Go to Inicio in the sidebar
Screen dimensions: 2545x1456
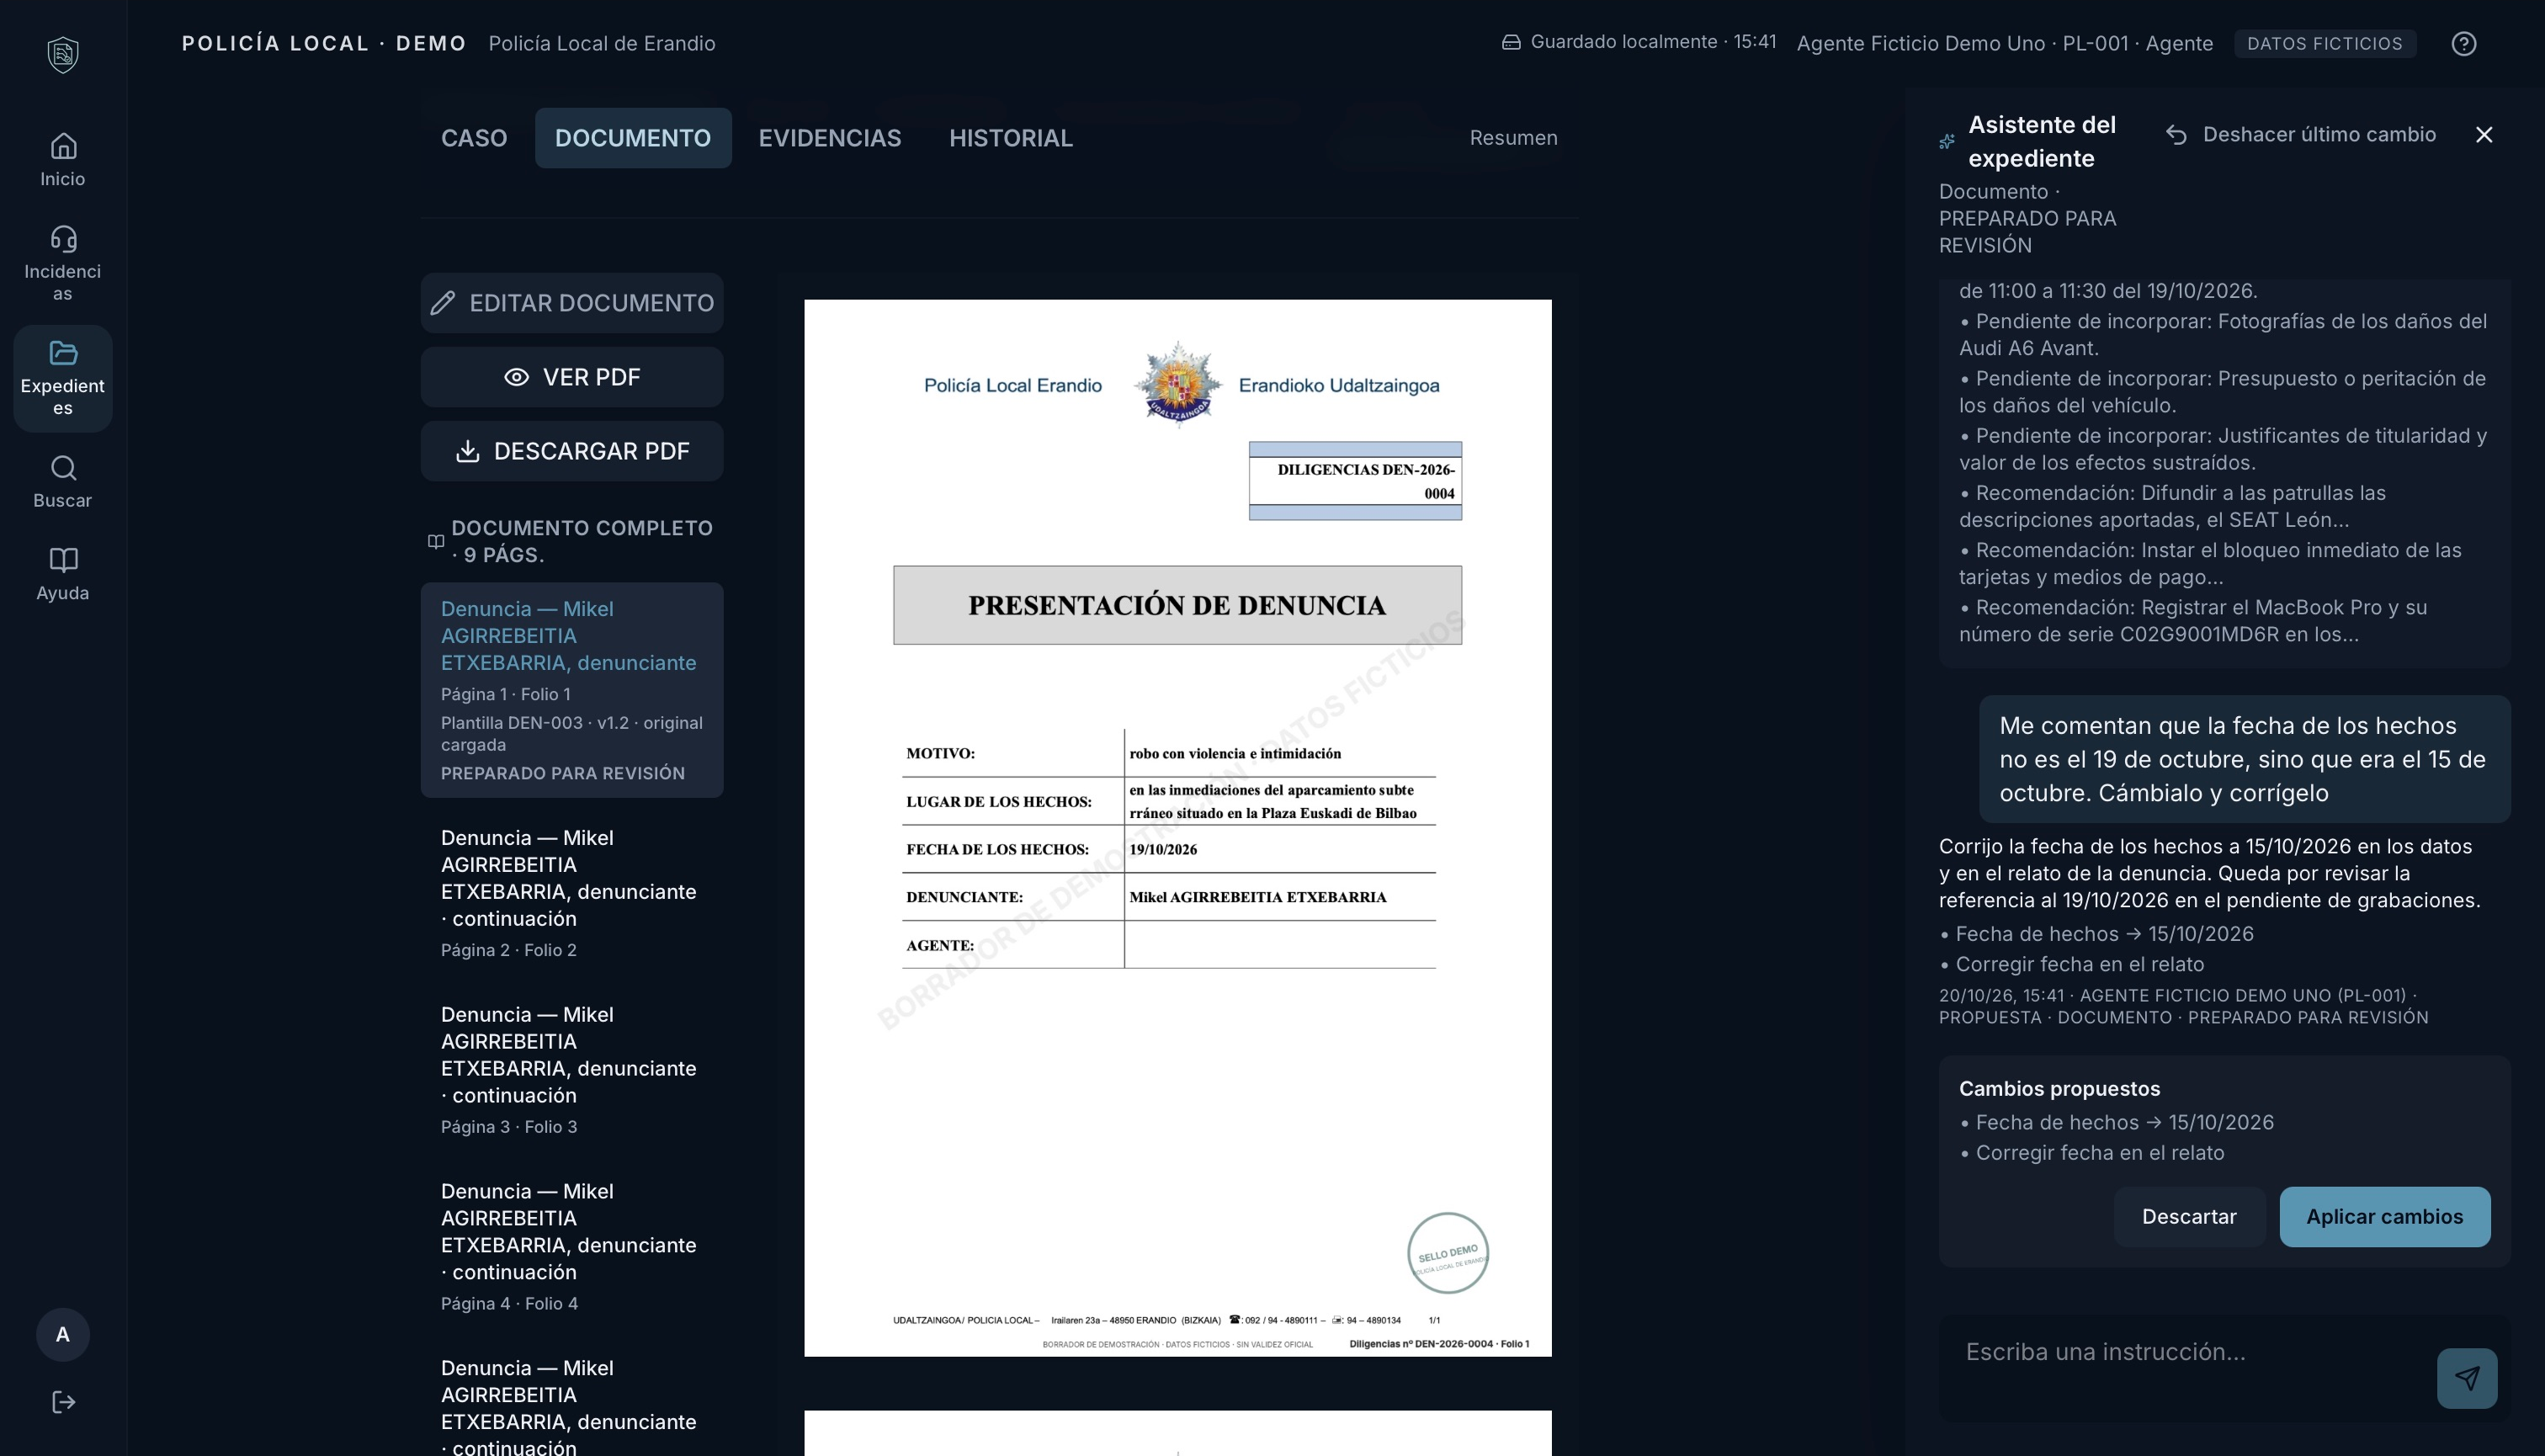(x=63, y=160)
